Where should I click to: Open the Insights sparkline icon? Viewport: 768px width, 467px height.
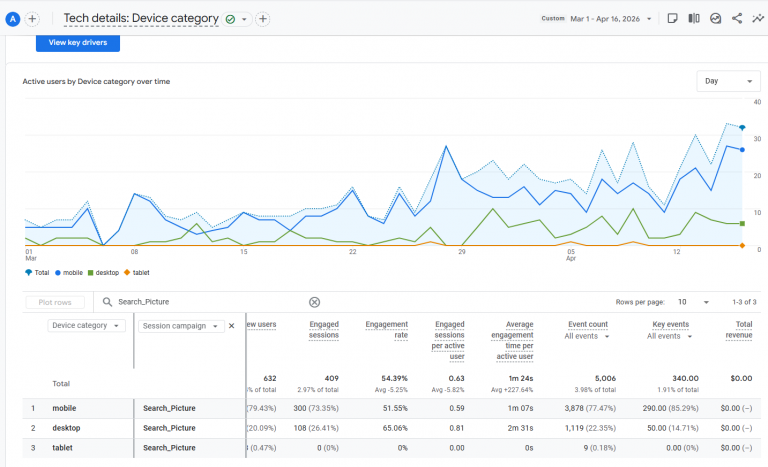click(758, 18)
